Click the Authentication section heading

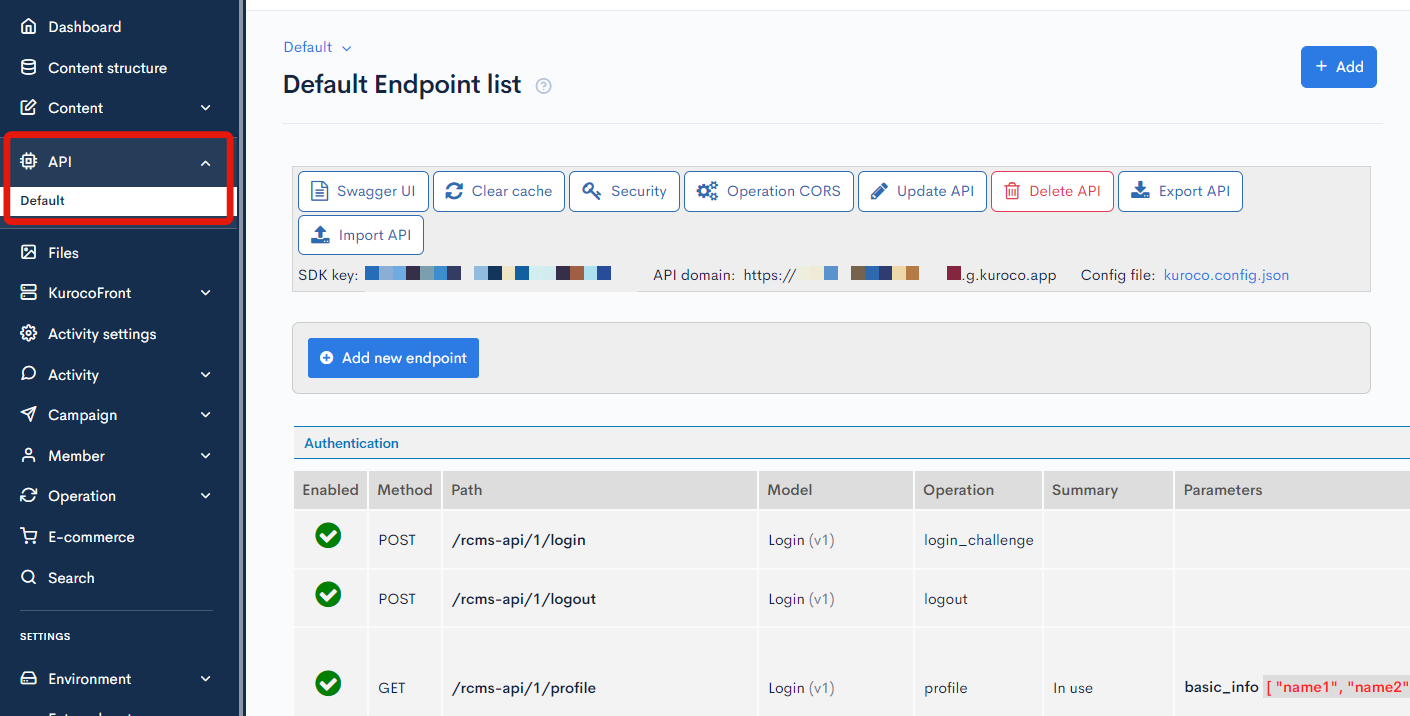[x=351, y=443]
